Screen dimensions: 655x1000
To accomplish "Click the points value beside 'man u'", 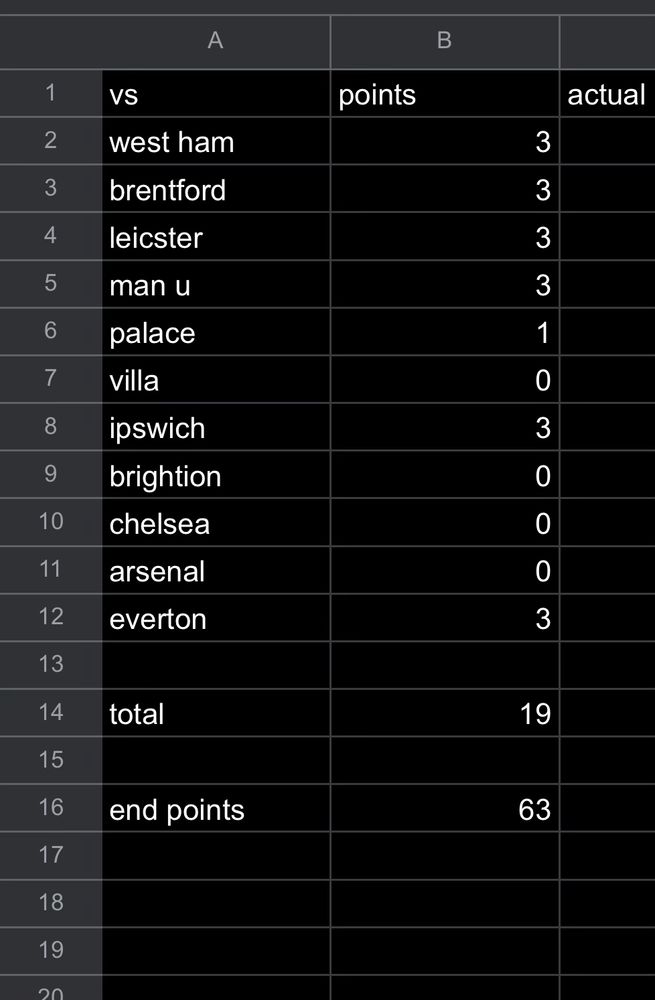I will tap(444, 286).
